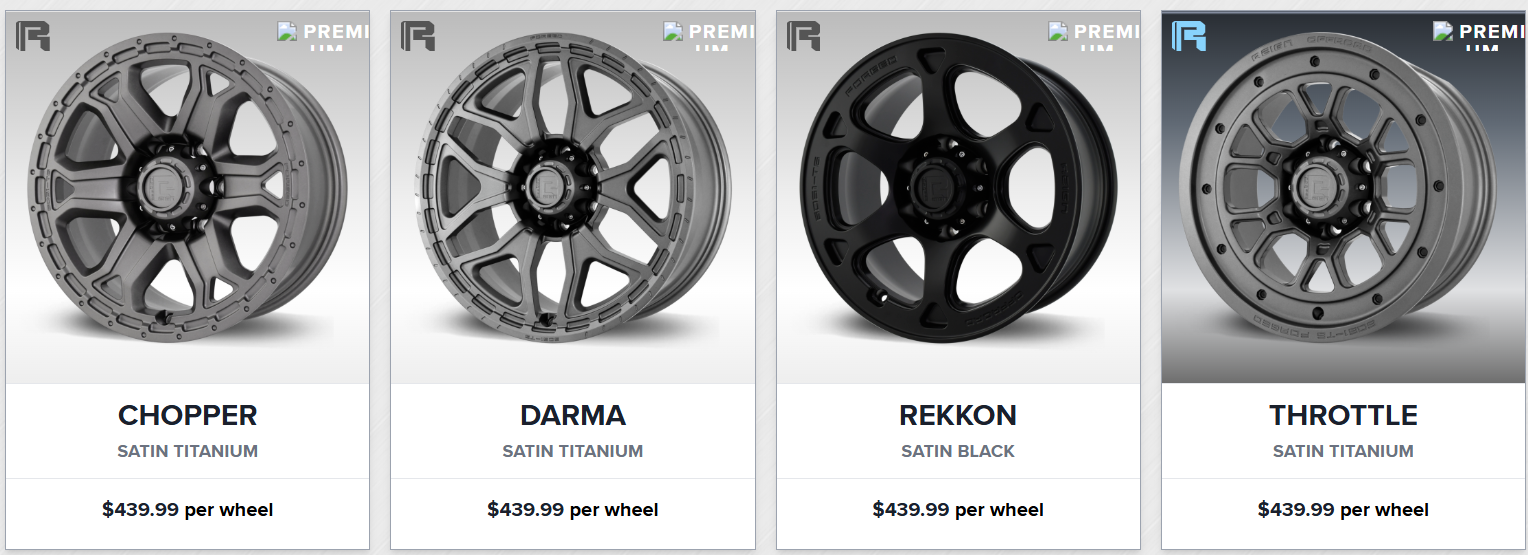The height and width of the screenshot is (555, 1528).
Task: Click the Premium badge on Rekkon card
Action: pos(1094,34)
